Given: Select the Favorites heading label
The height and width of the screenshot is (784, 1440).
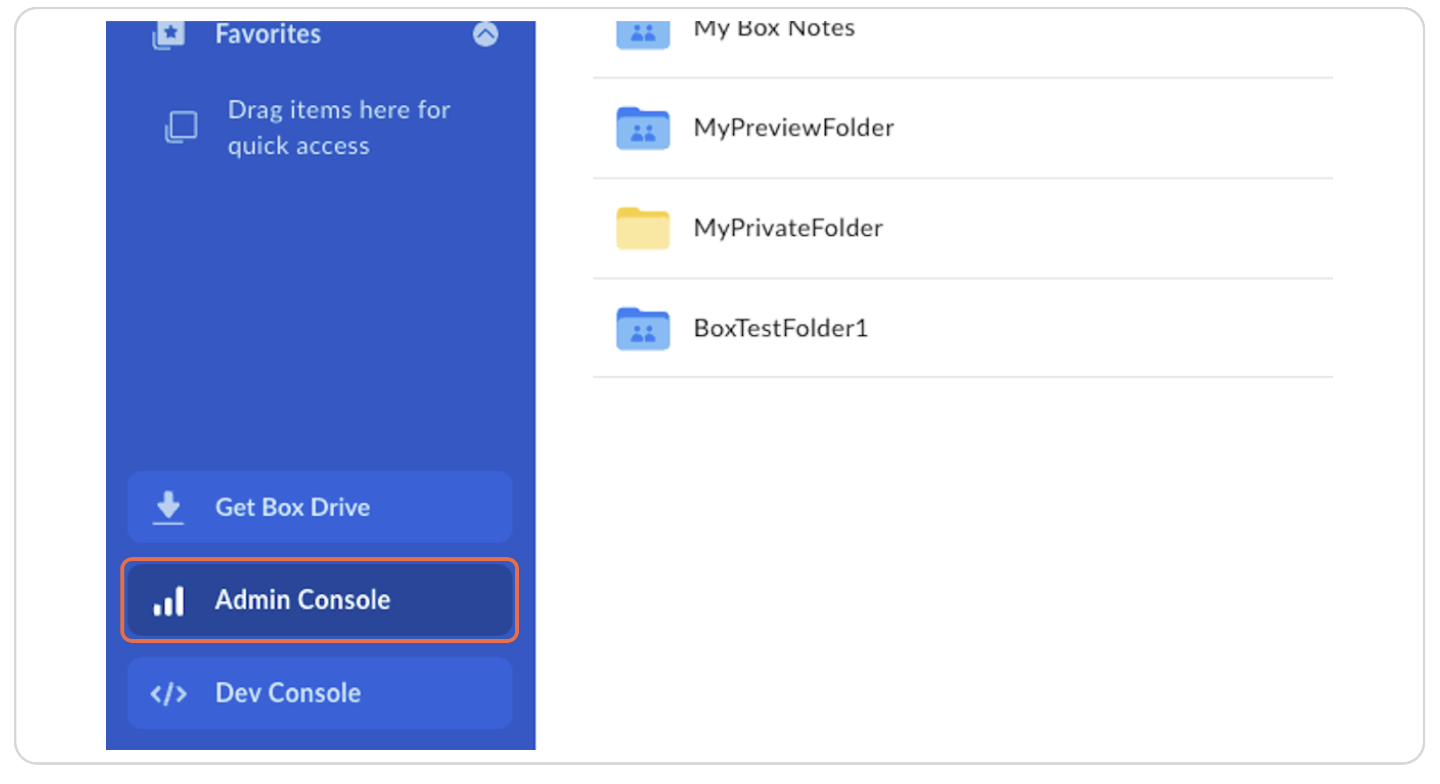Looking at the screenshot, I should 268,34.
